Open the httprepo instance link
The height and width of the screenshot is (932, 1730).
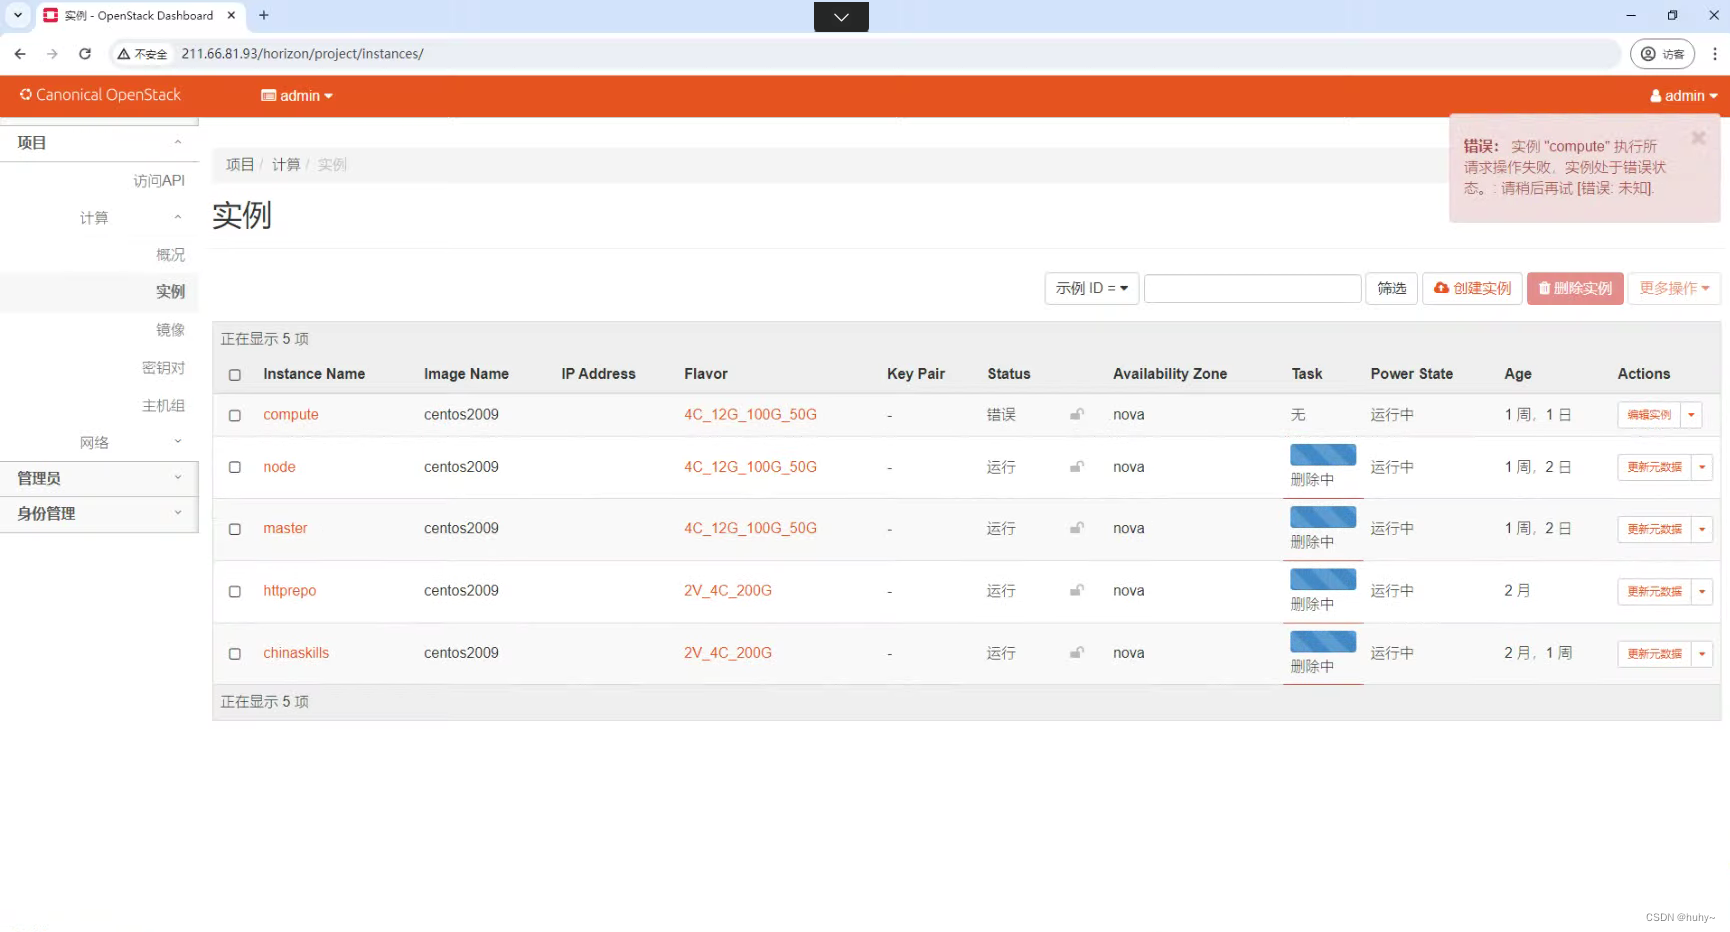coord(290,590)
